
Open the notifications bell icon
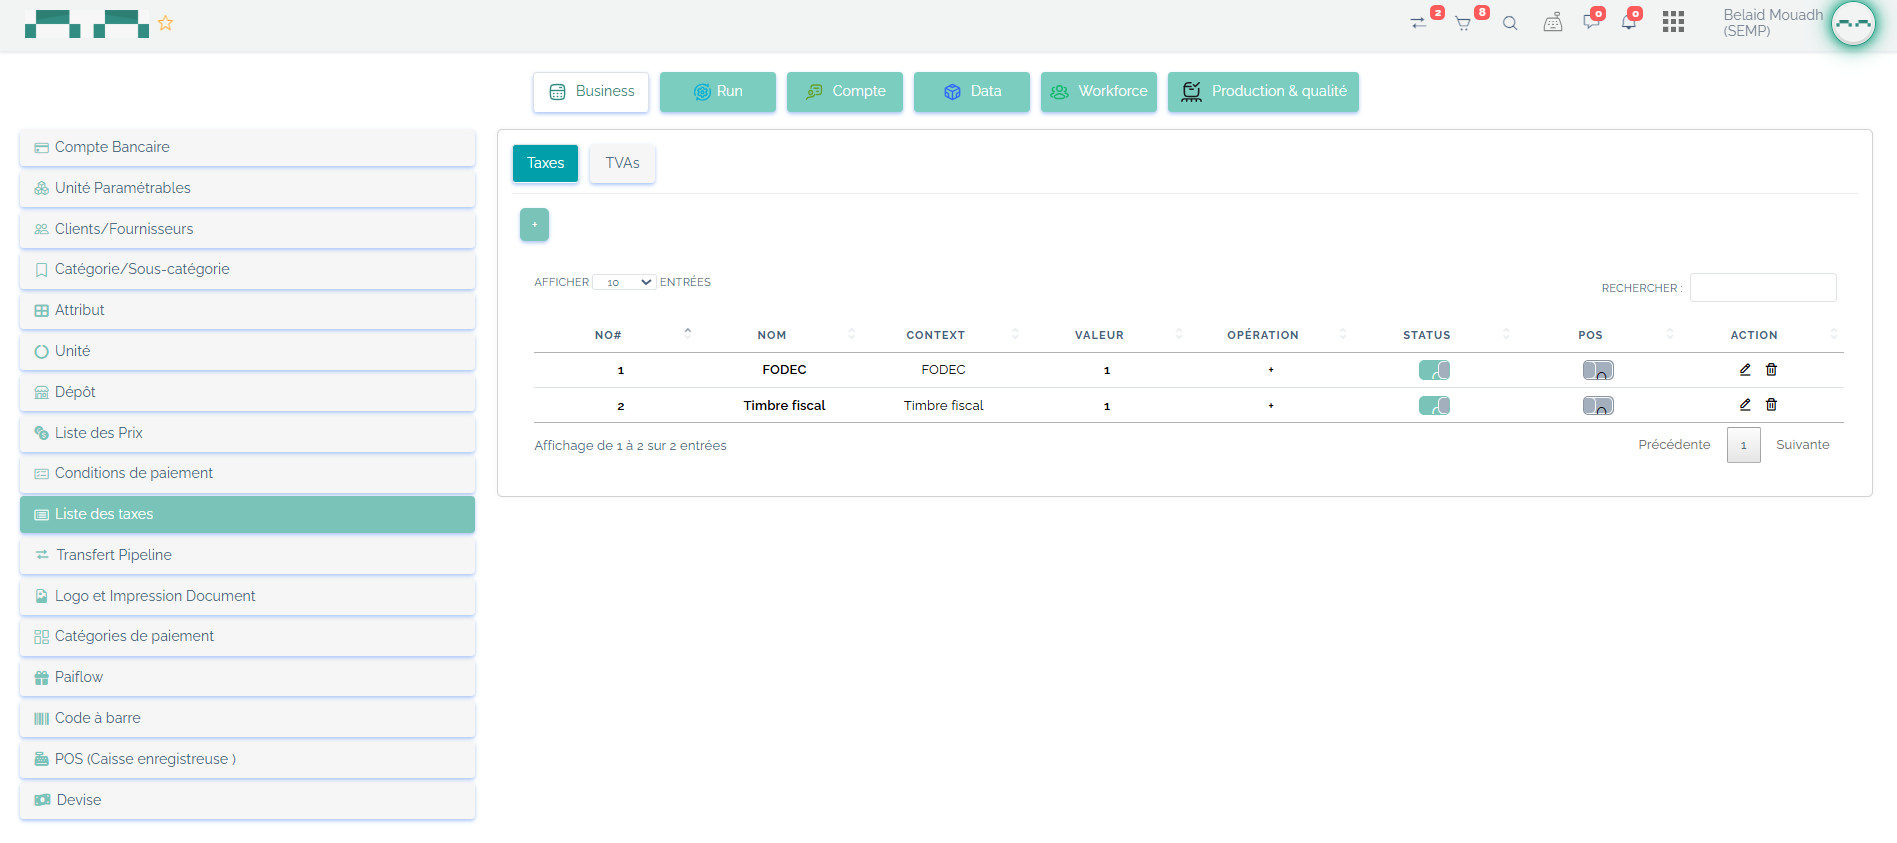[x=1629, y=23]
